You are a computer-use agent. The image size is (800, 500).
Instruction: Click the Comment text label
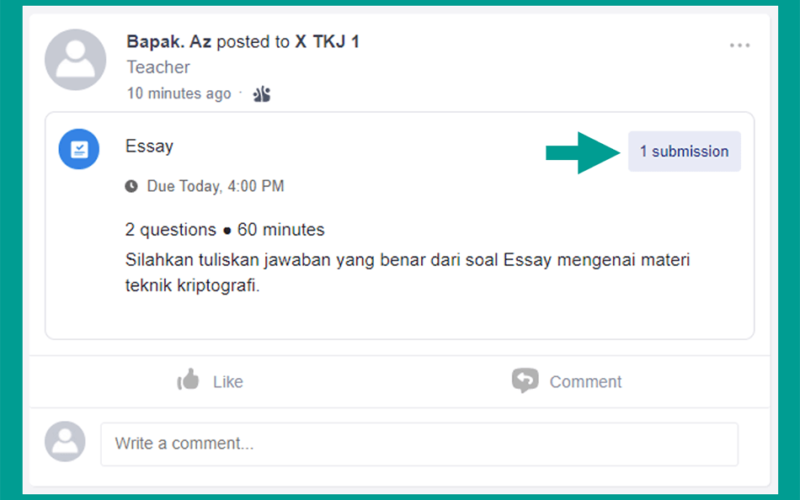(x=585, y=382)
